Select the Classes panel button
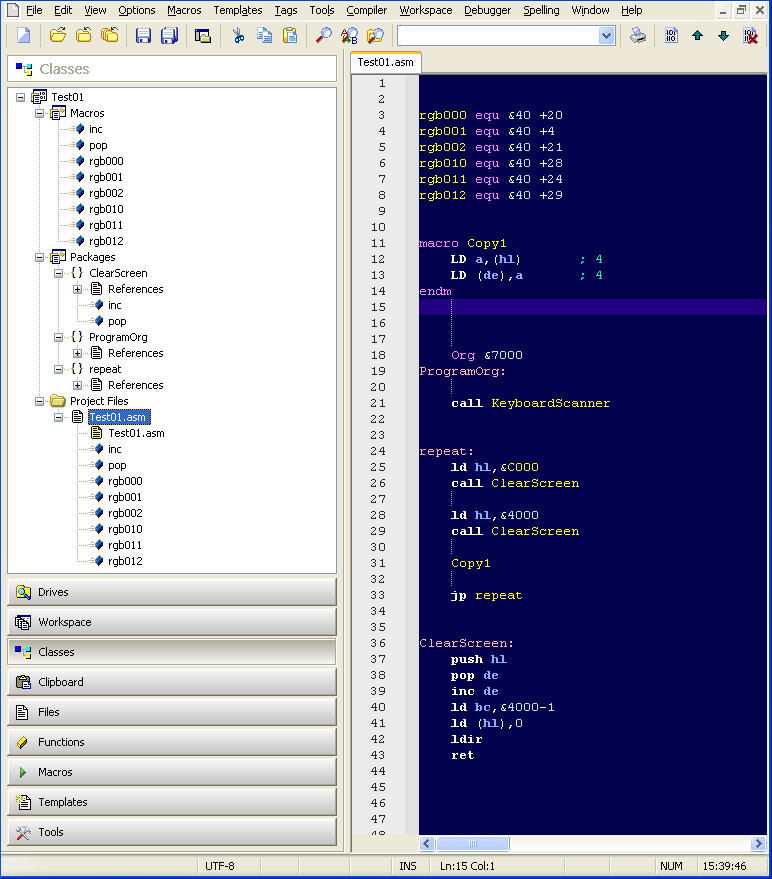 [x=172, y=652]
